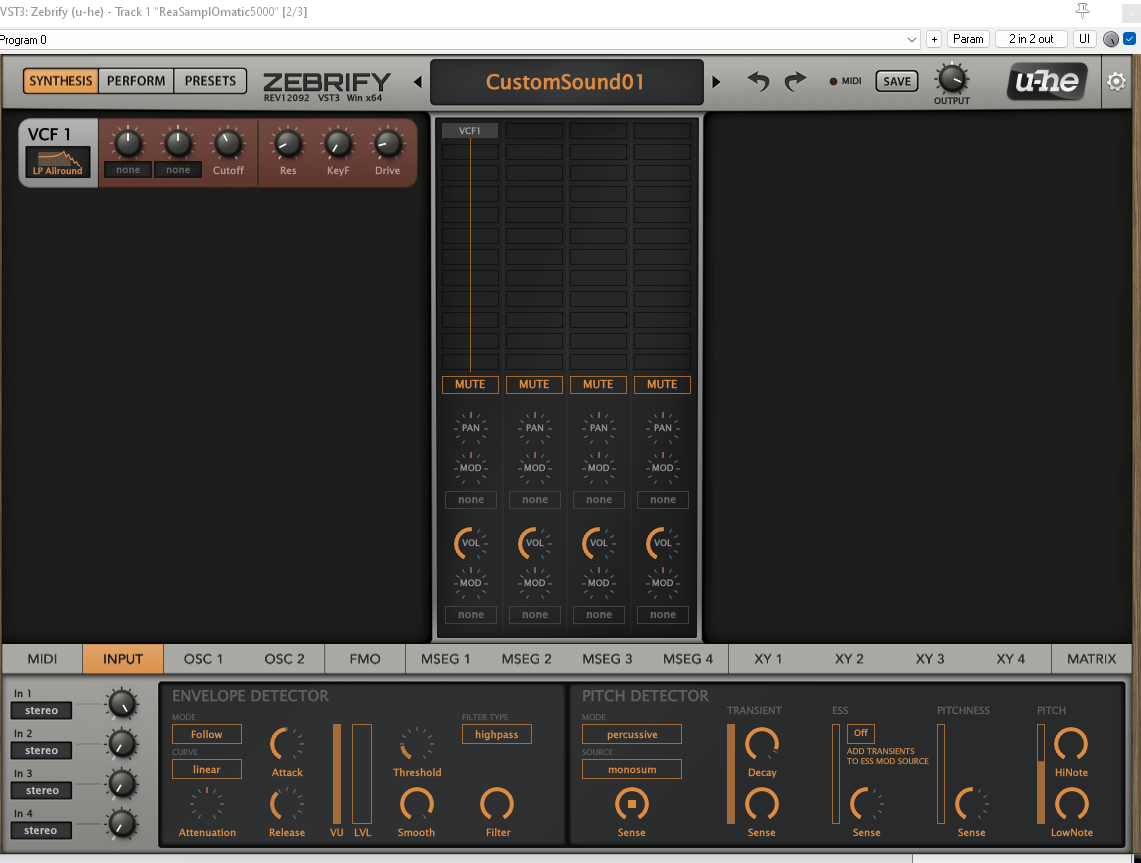Screen dimensions: 1141x863
Task: Click the CustomSound01 preset name display
Action: click(x=566, y=82)
